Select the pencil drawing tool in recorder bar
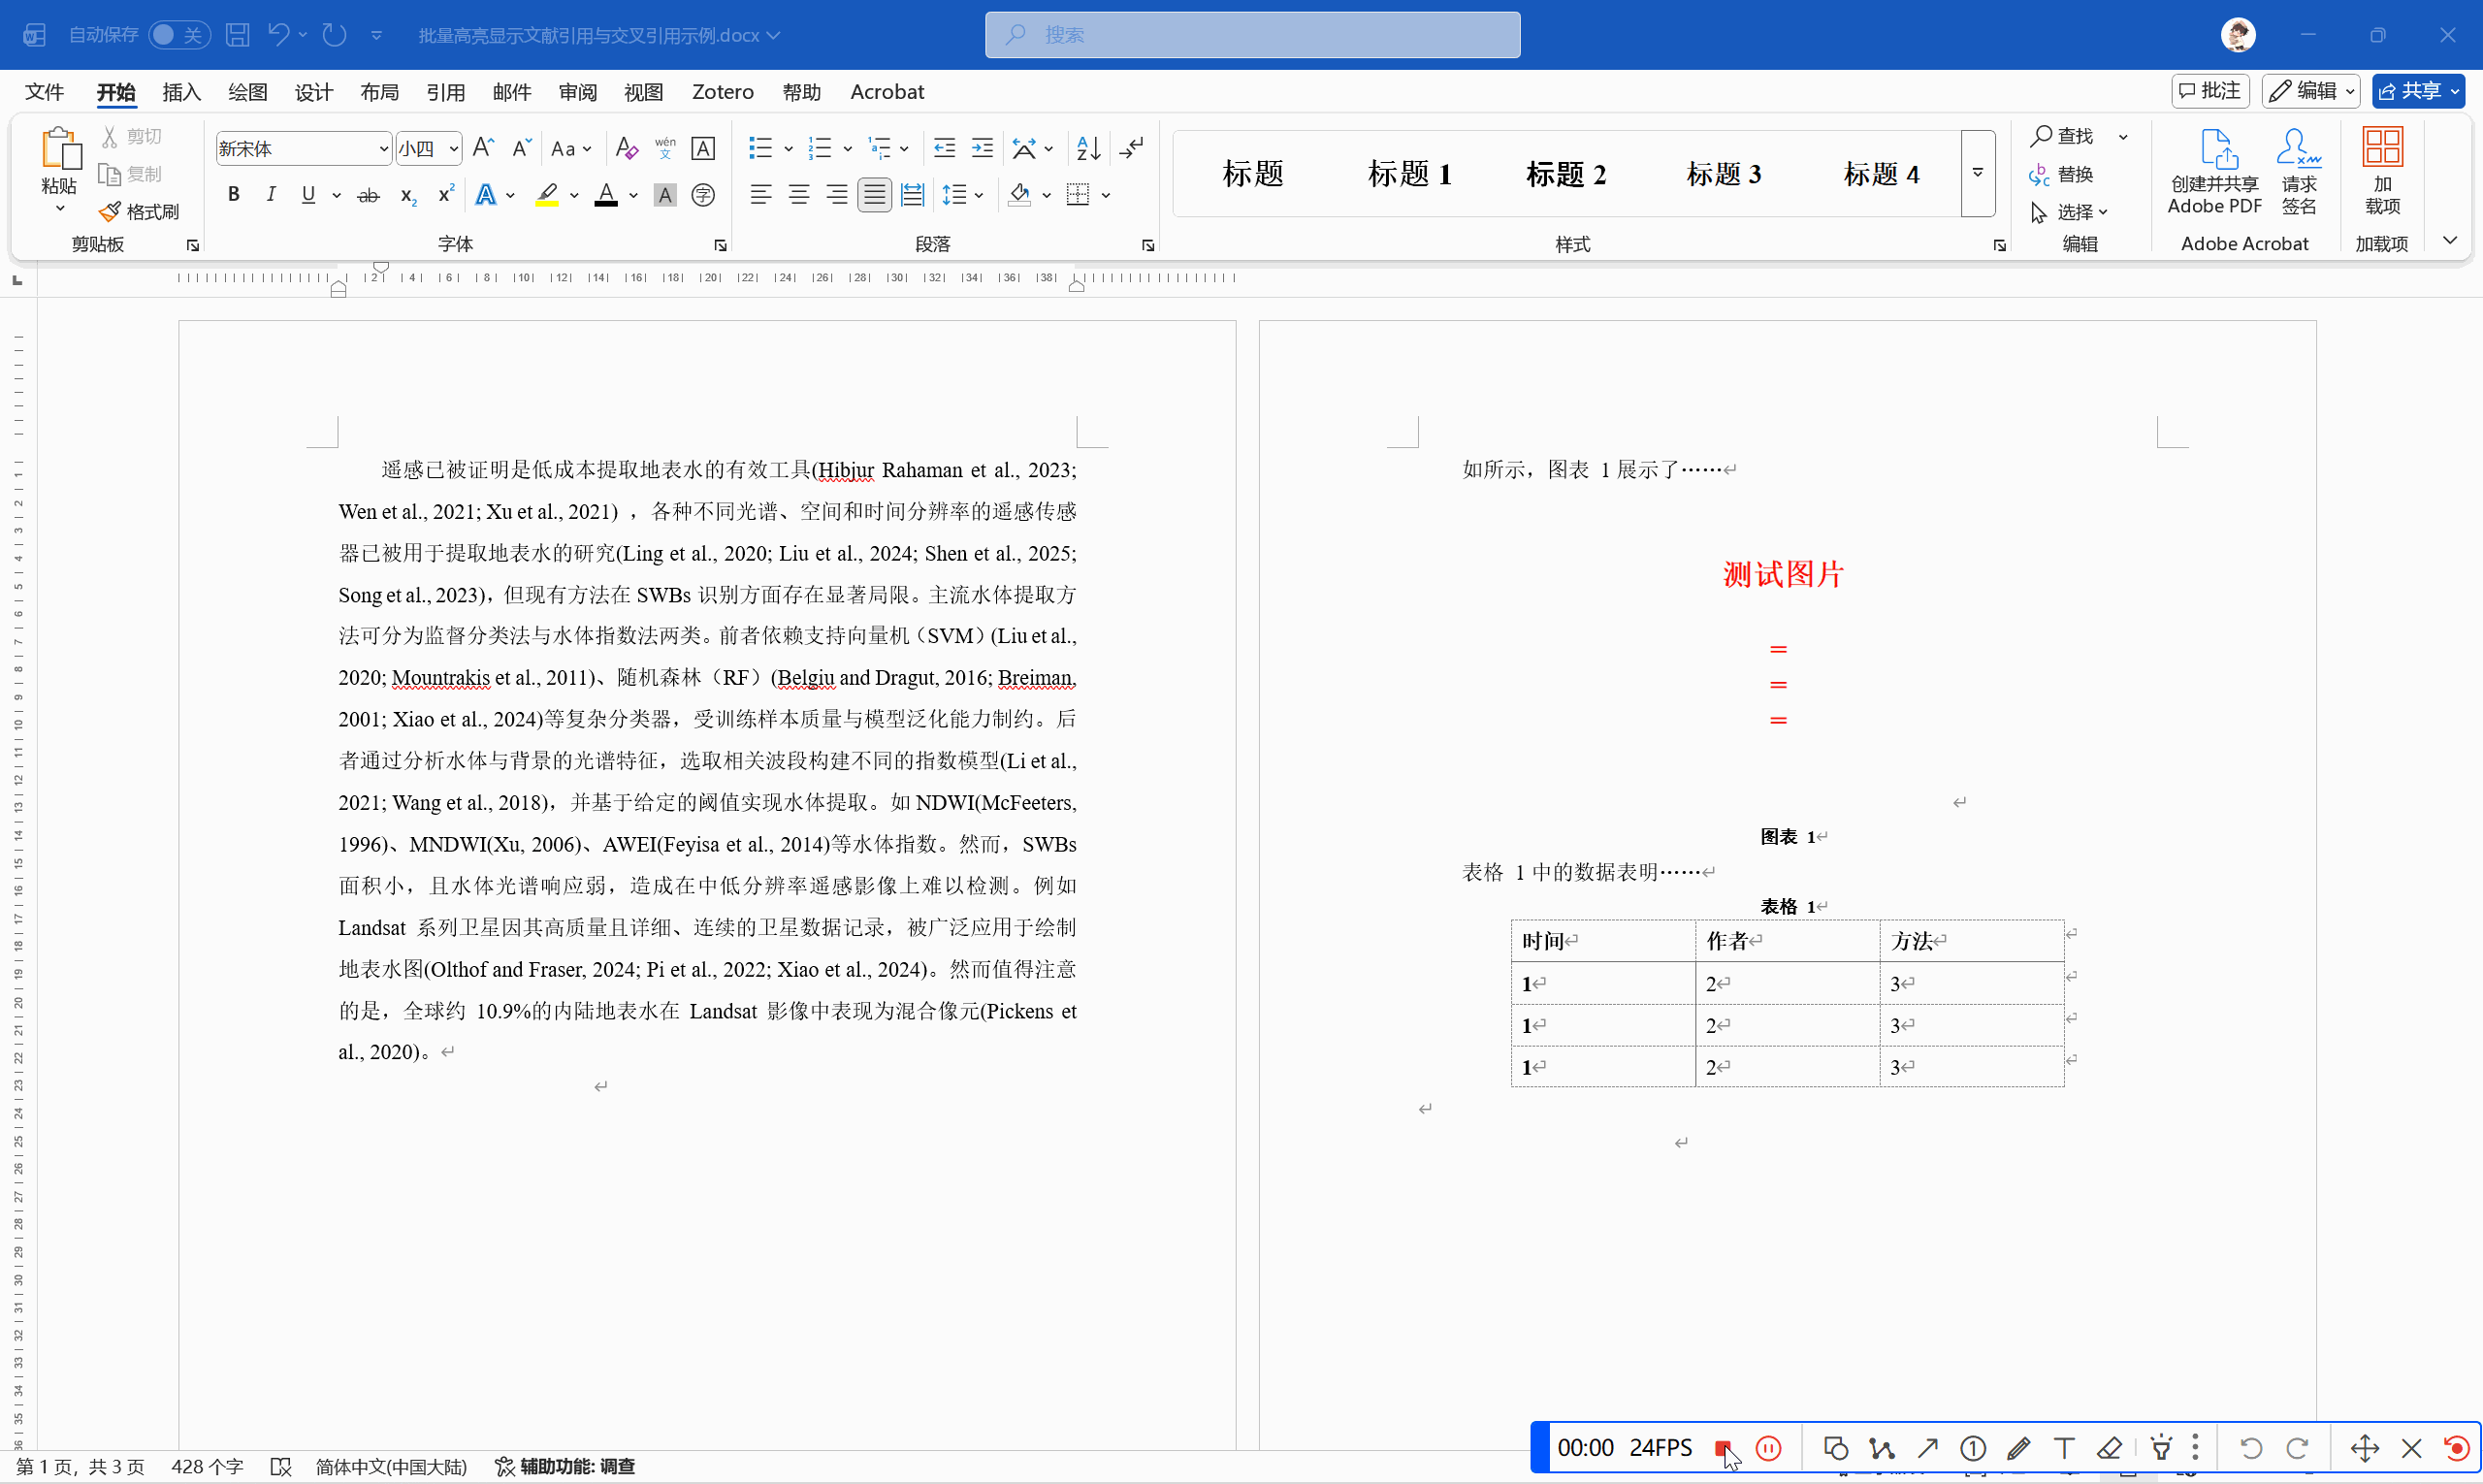Viewport: 2483px width, 1484px height. (2018, 1448)
